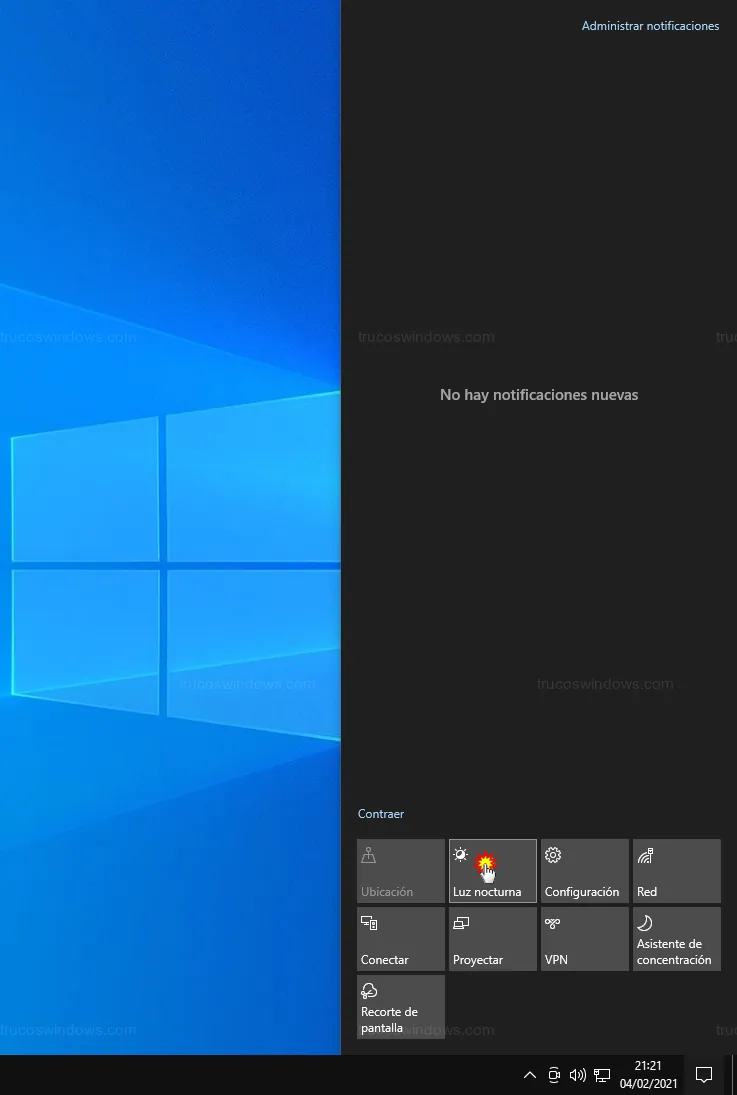The height and width of the screenshot is (1095, 737).
Task: Expand hidden tray icons with the chevron
Action: point(530,1075)
